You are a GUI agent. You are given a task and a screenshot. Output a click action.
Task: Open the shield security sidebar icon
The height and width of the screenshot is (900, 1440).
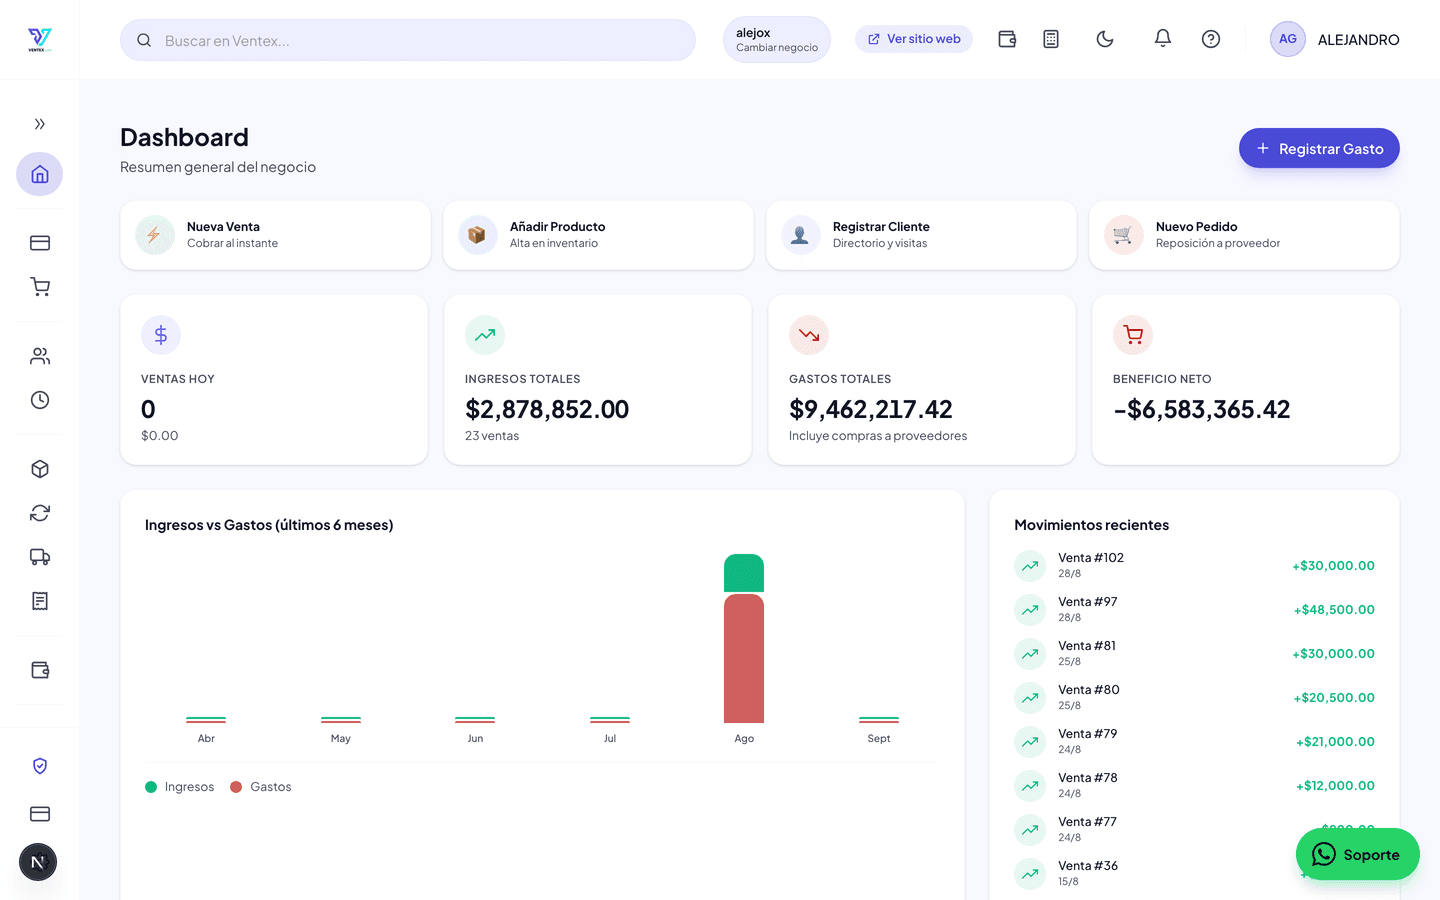tap(40, 766)
